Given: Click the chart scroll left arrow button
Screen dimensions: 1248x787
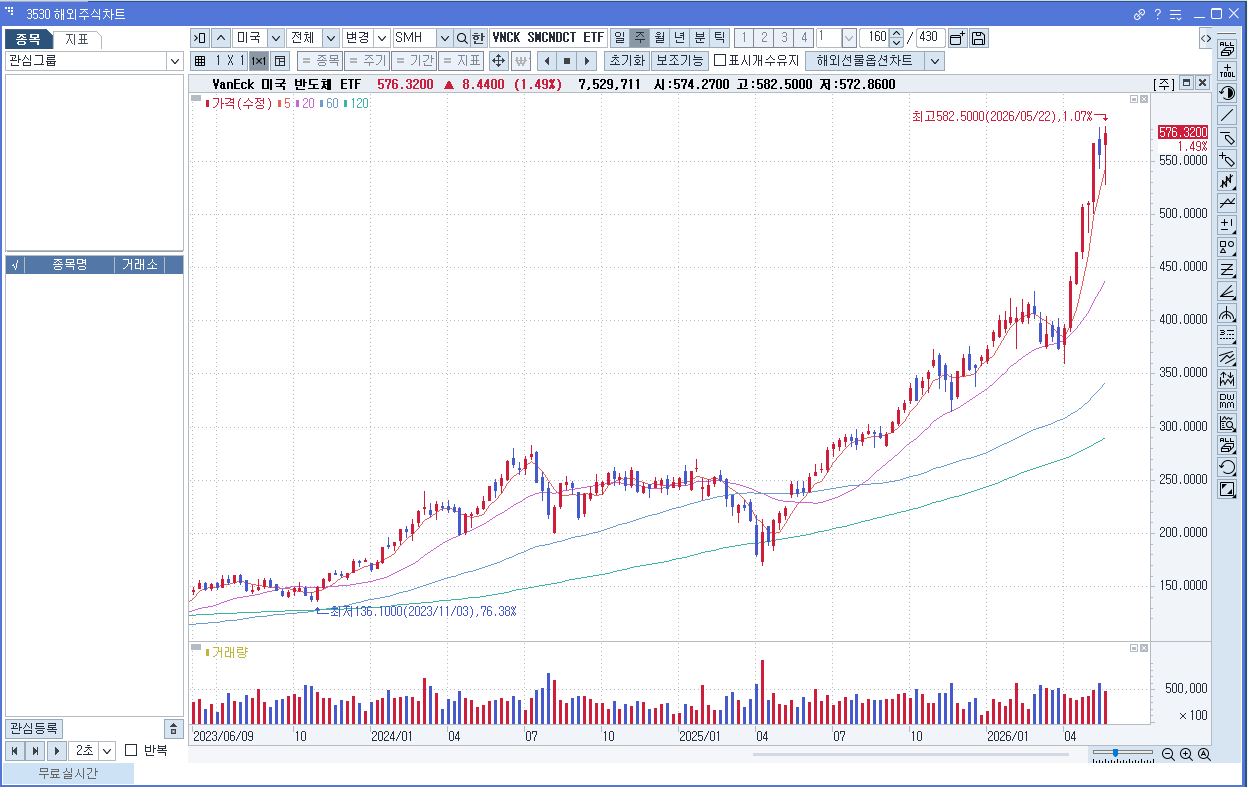Looking at the screenshot, I should click(546, 60).
